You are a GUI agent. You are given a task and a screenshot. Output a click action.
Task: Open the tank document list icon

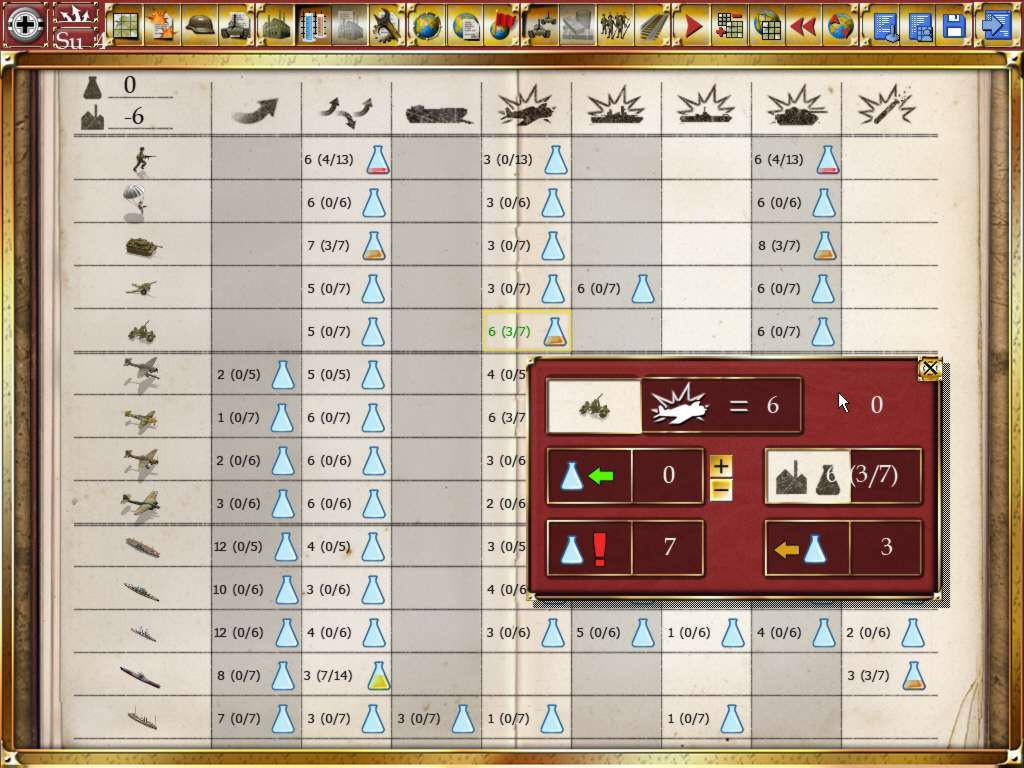(x=238, y=25)
